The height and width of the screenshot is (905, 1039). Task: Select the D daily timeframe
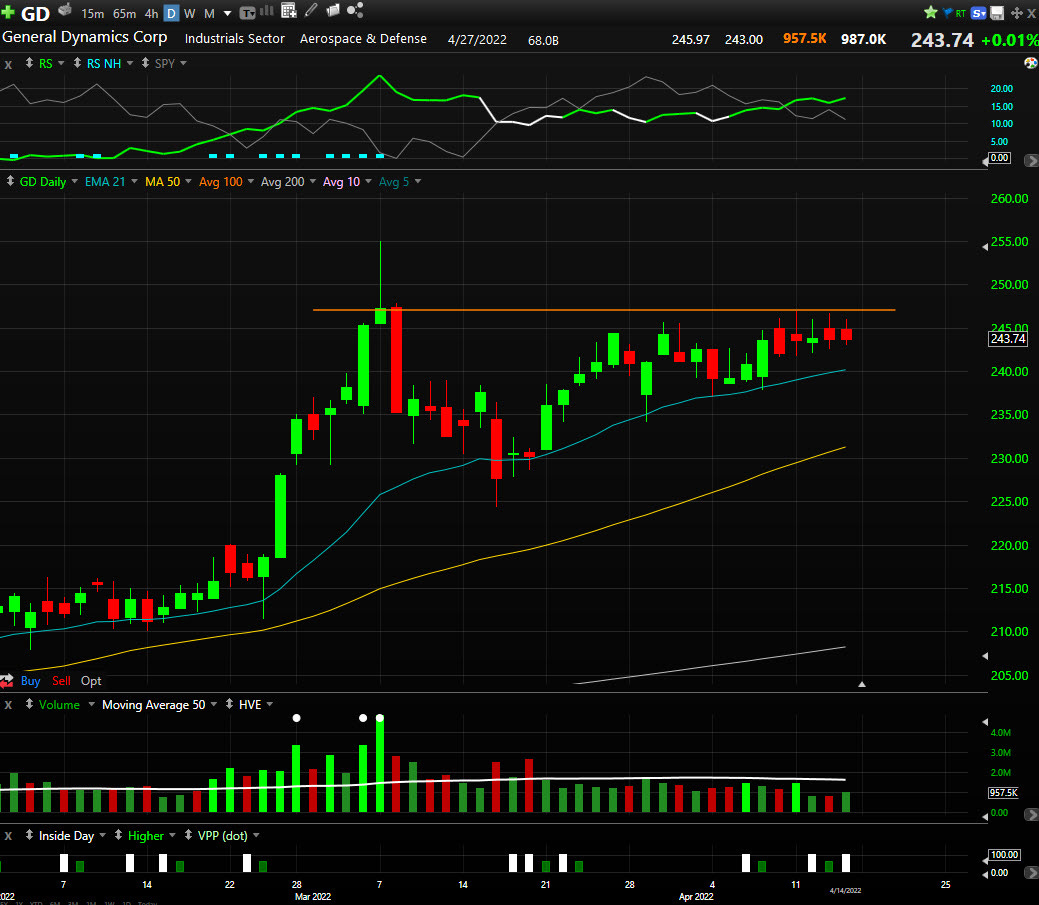point(171,13)
